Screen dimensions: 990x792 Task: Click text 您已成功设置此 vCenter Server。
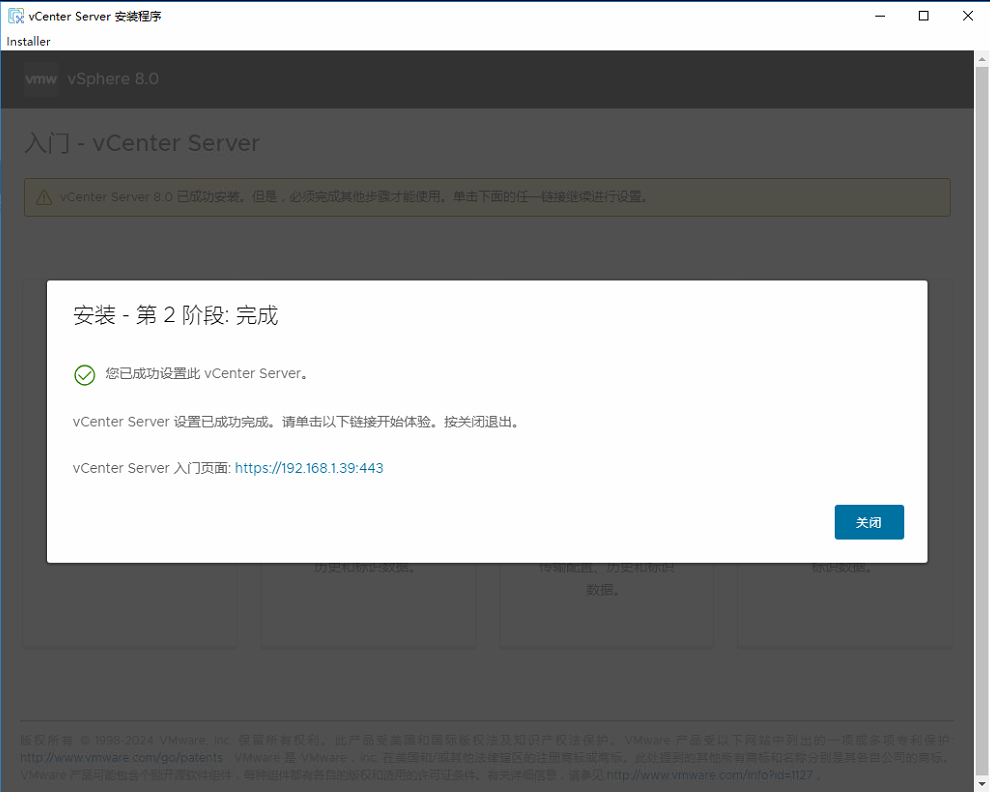coord(207,373)
